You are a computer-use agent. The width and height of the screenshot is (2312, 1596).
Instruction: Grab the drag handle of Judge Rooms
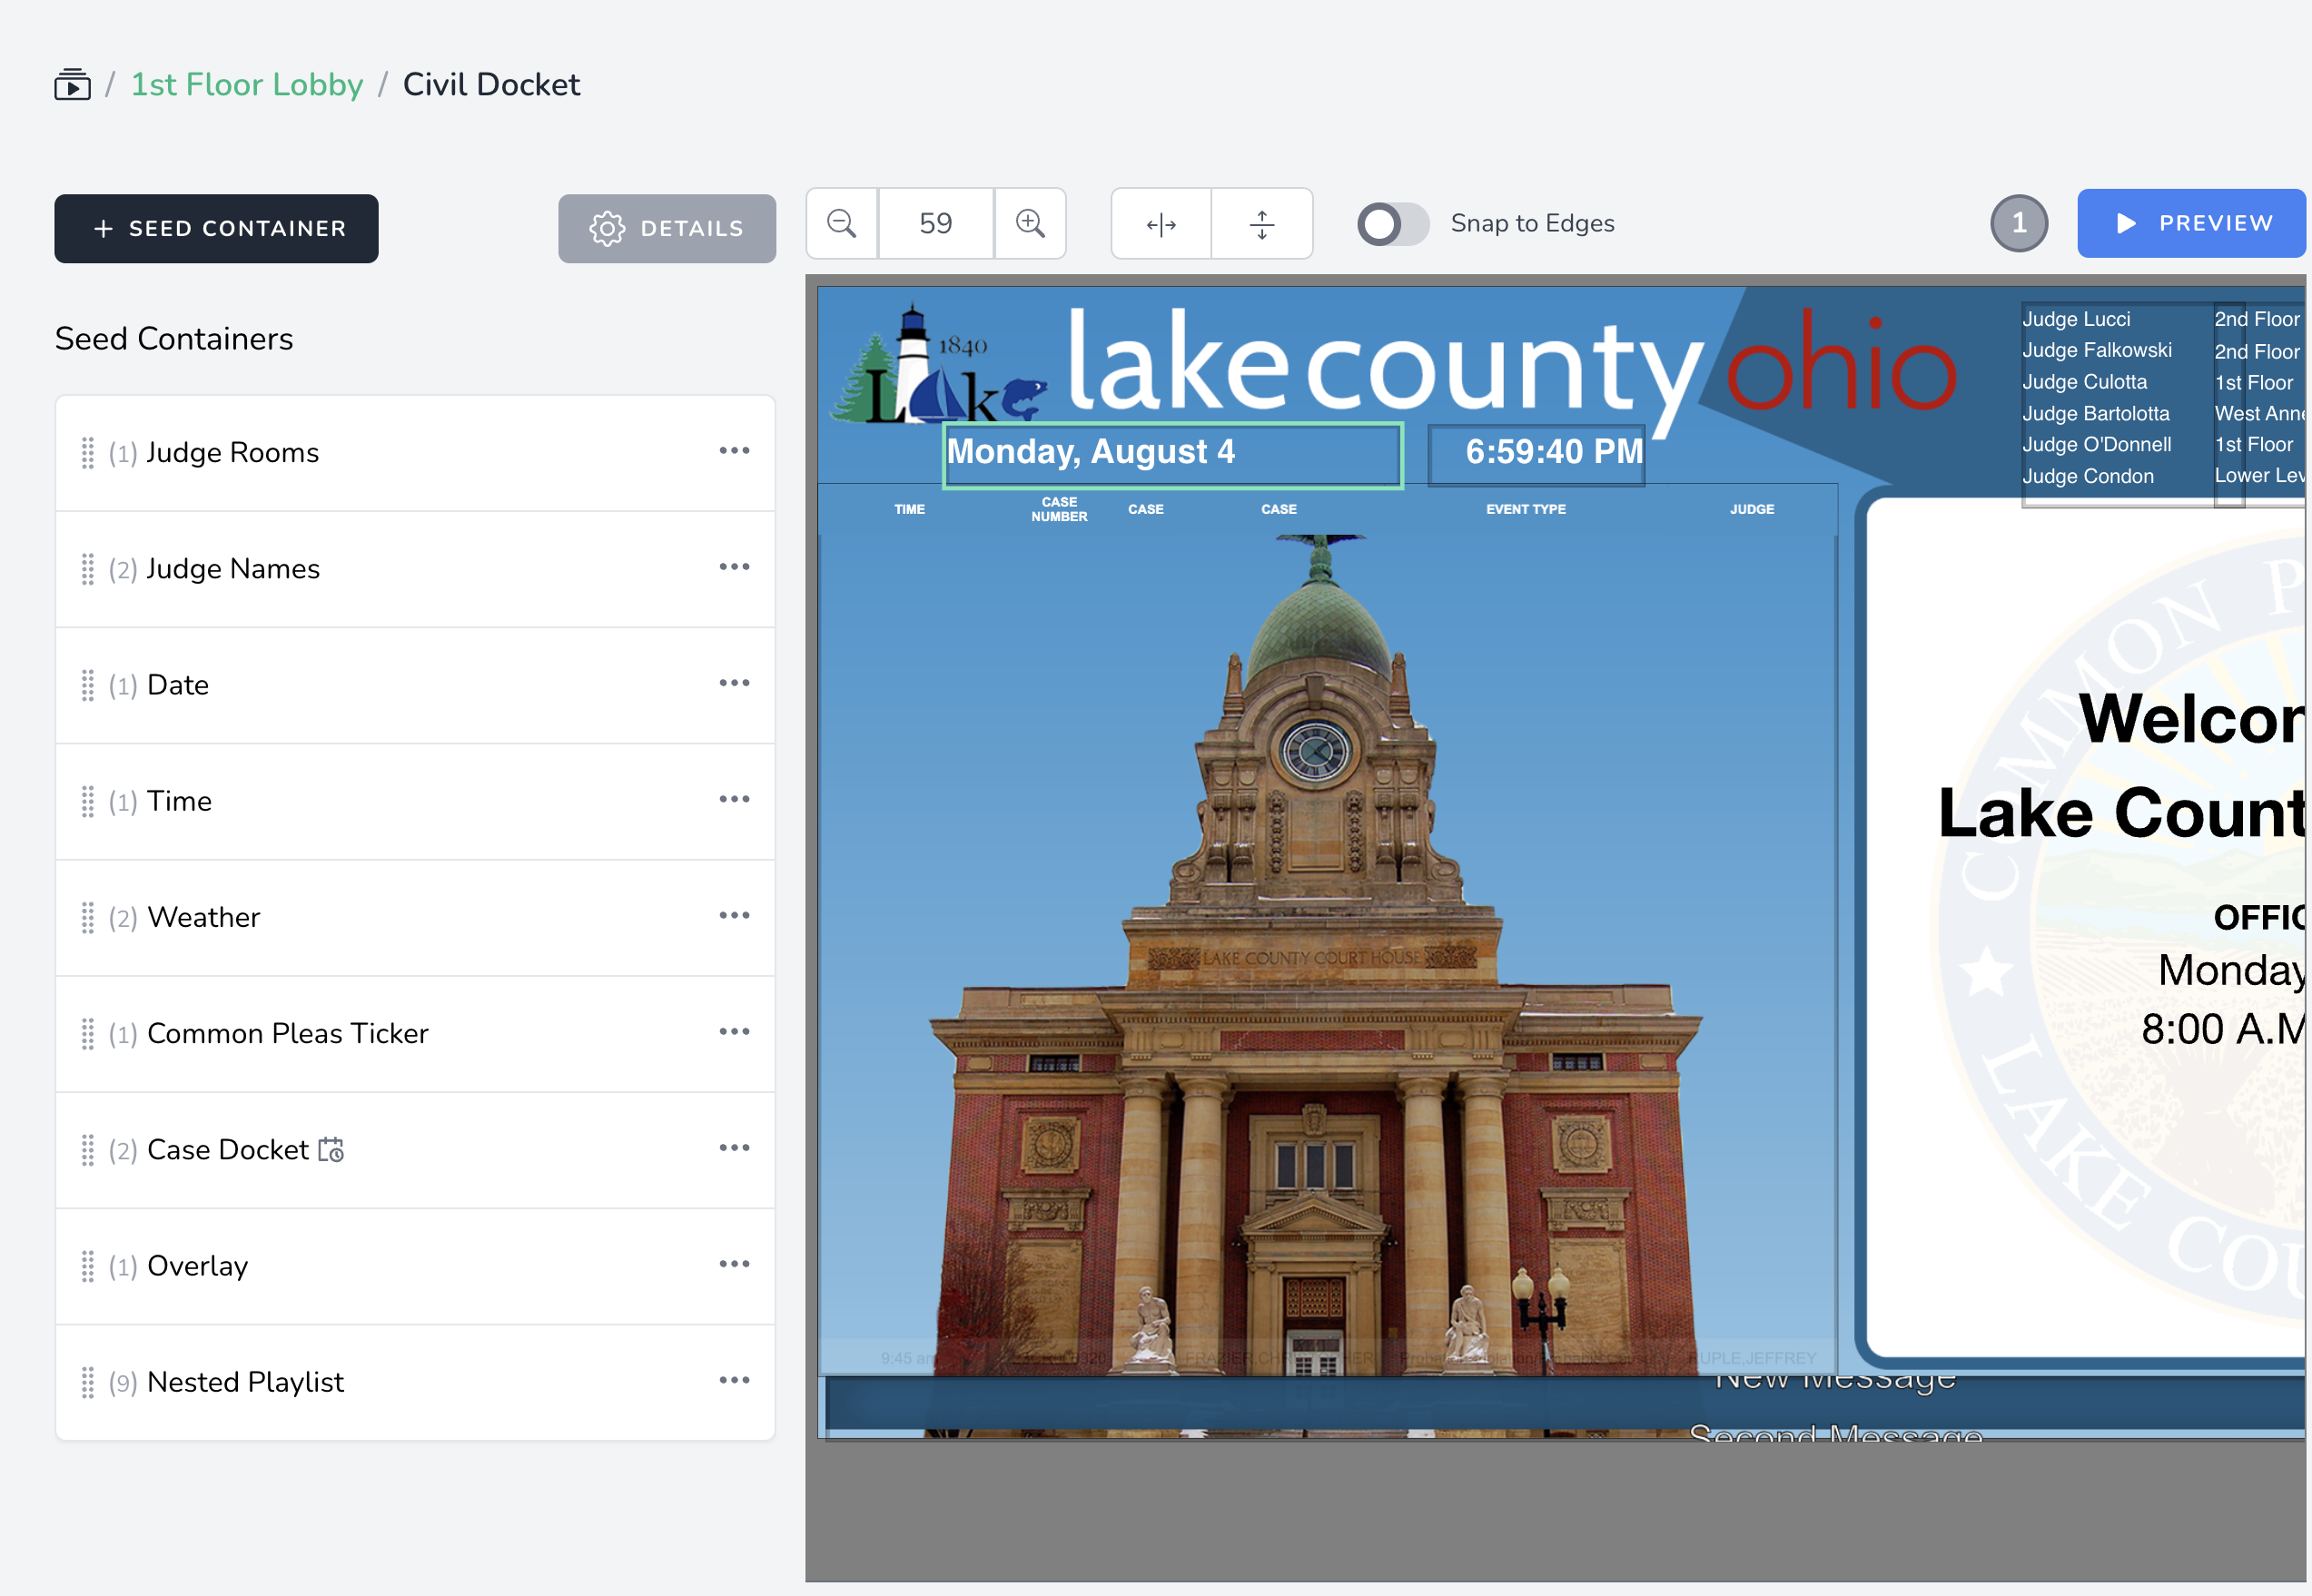coord(88,453)
